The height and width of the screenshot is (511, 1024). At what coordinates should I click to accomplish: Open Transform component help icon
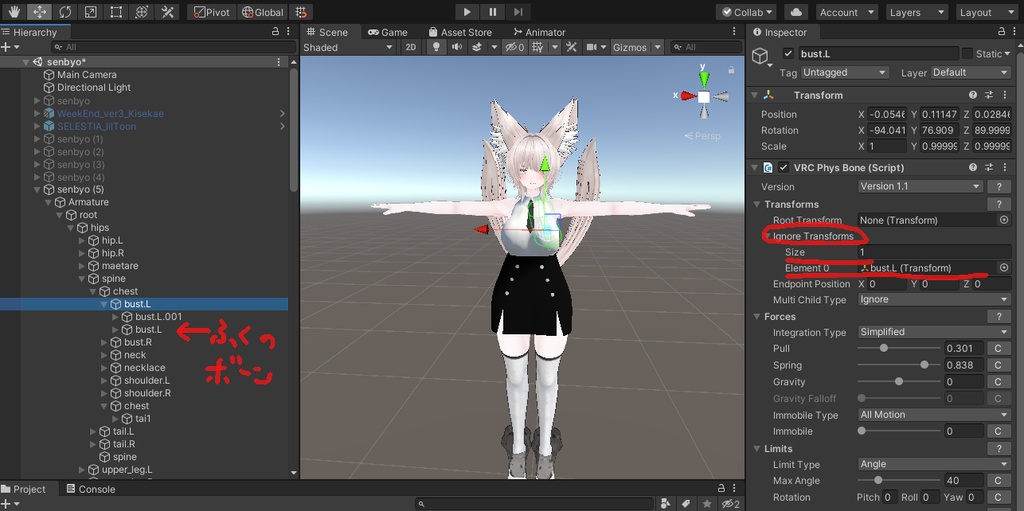tap(973, 95)
